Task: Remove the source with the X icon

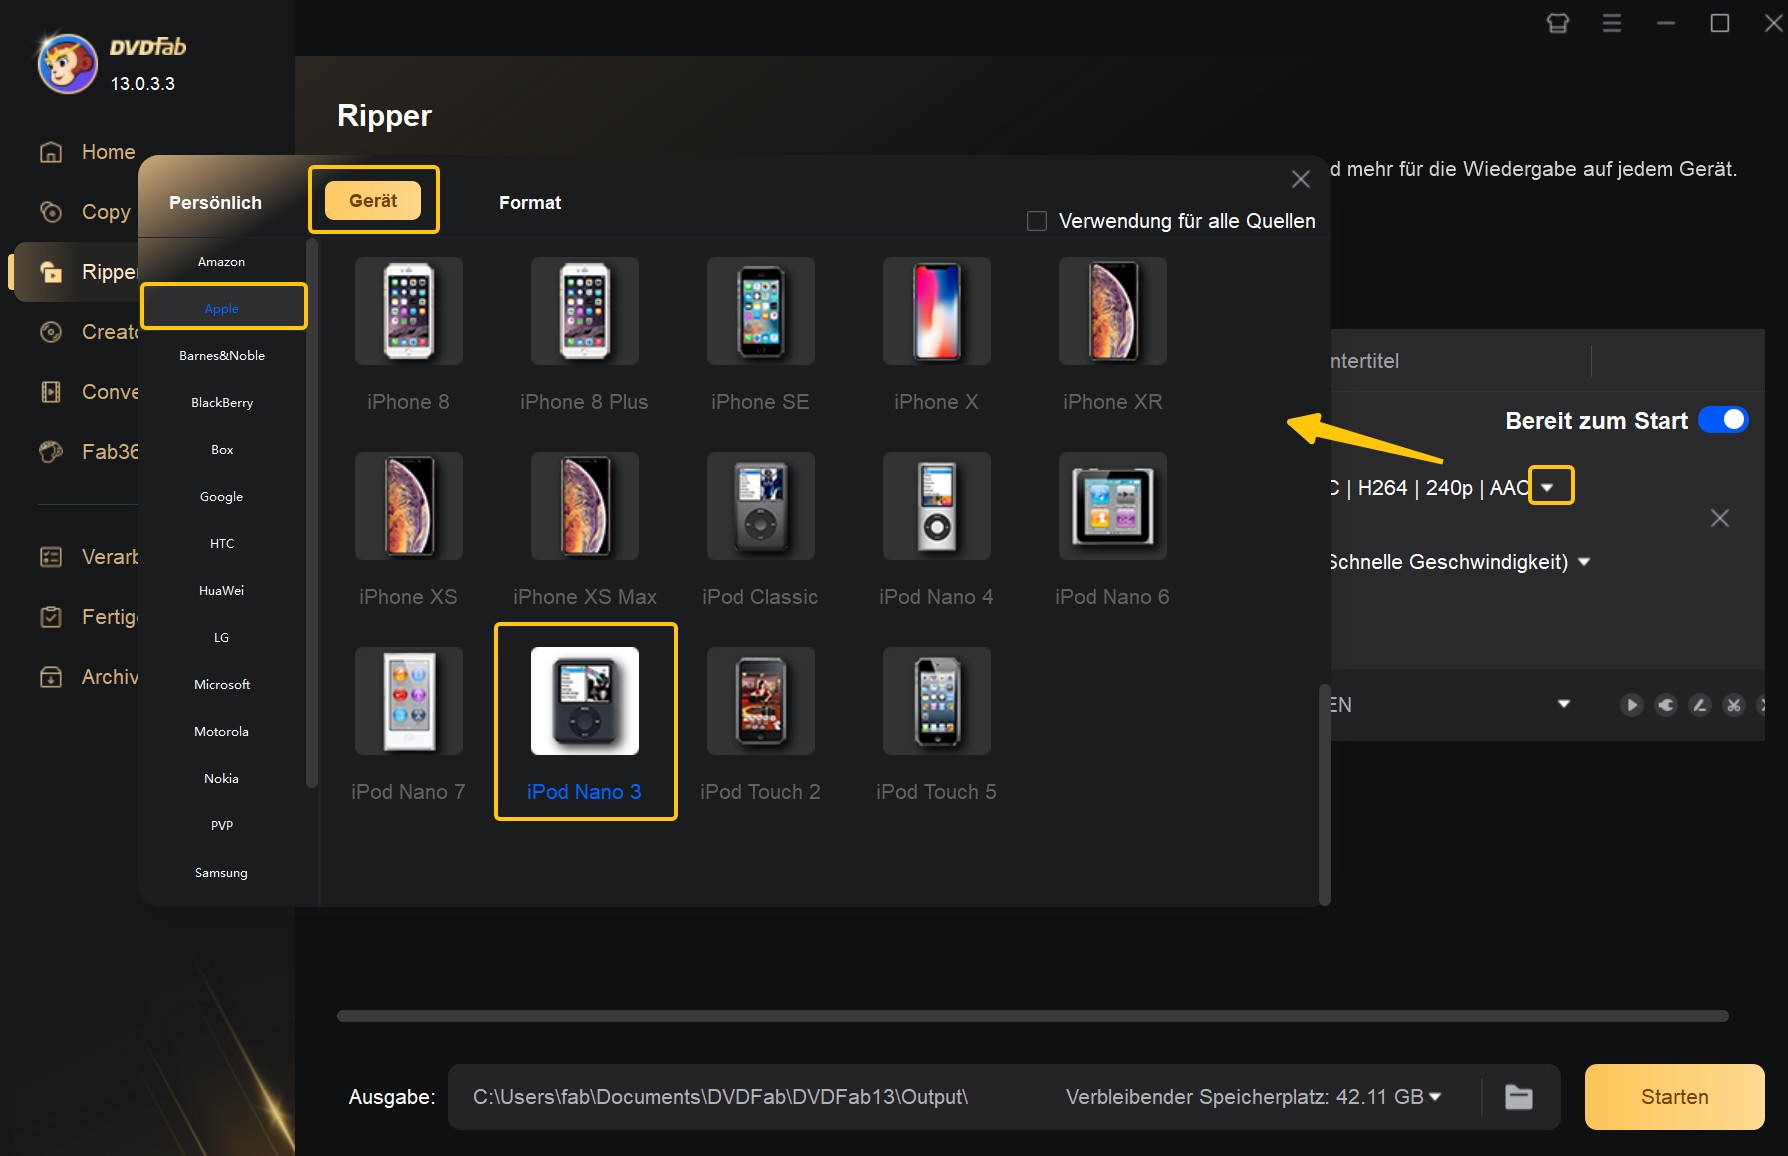Action: pos(1720,518)
